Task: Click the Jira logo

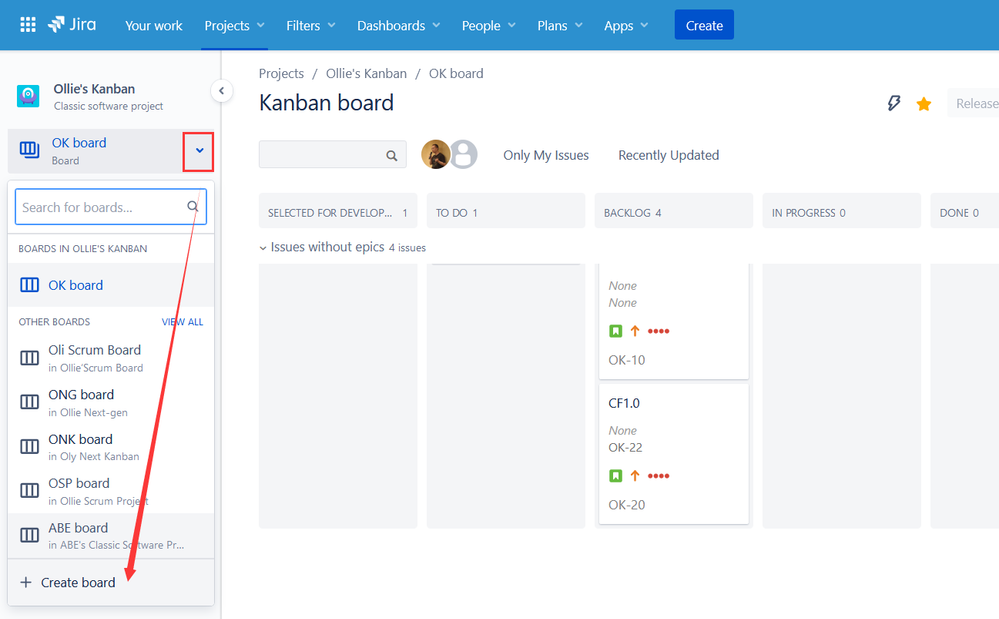Action: click(x=72, y=25)
